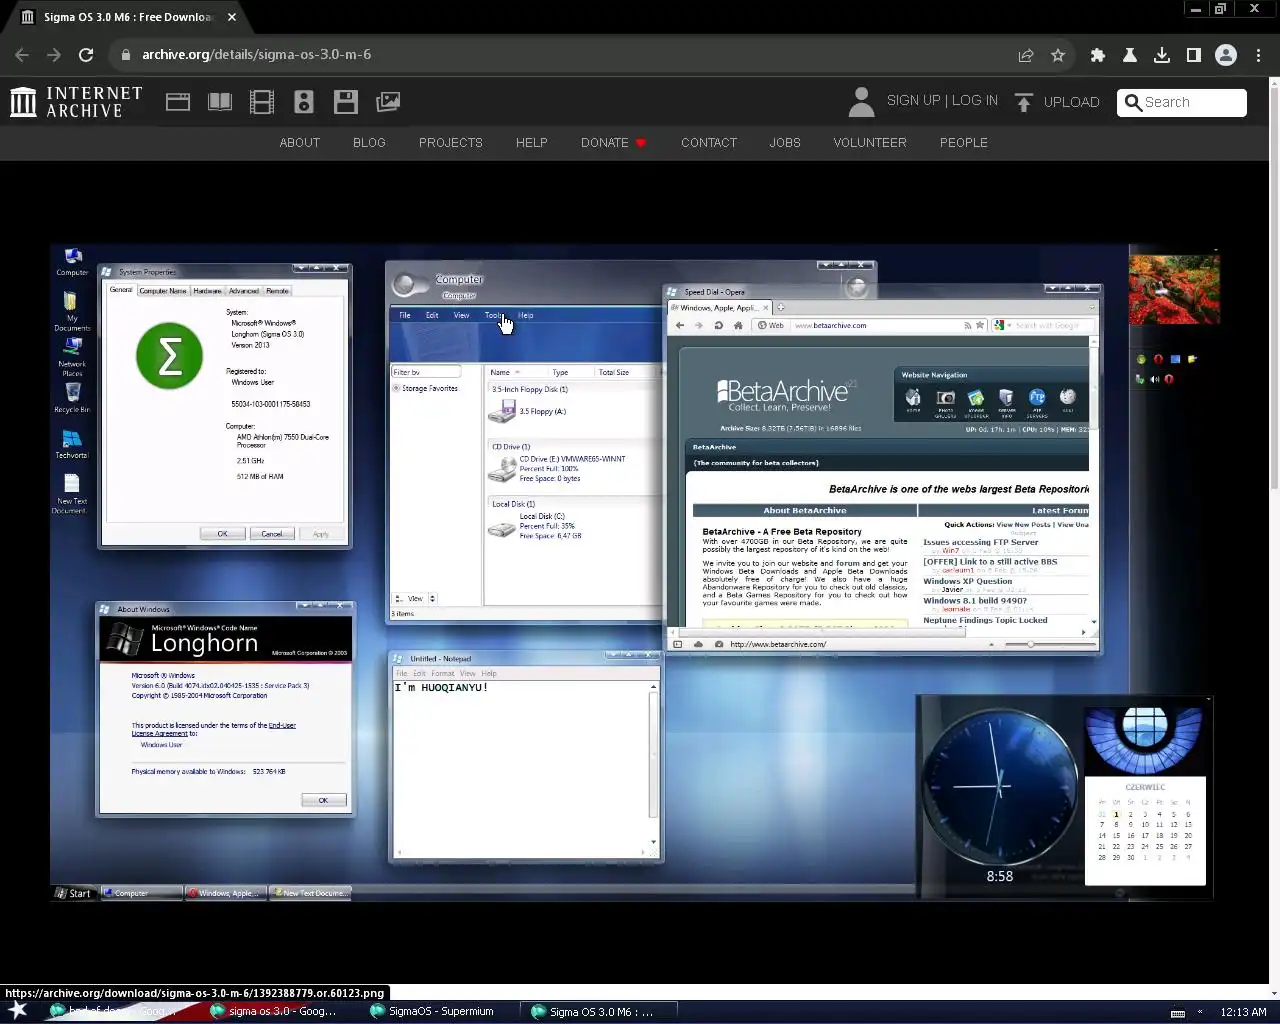Image resolution: width=1280 pixels, height=1024 pixels.
Task: Click the keyboard icon in system tray
Action: coord(1178,1012)
